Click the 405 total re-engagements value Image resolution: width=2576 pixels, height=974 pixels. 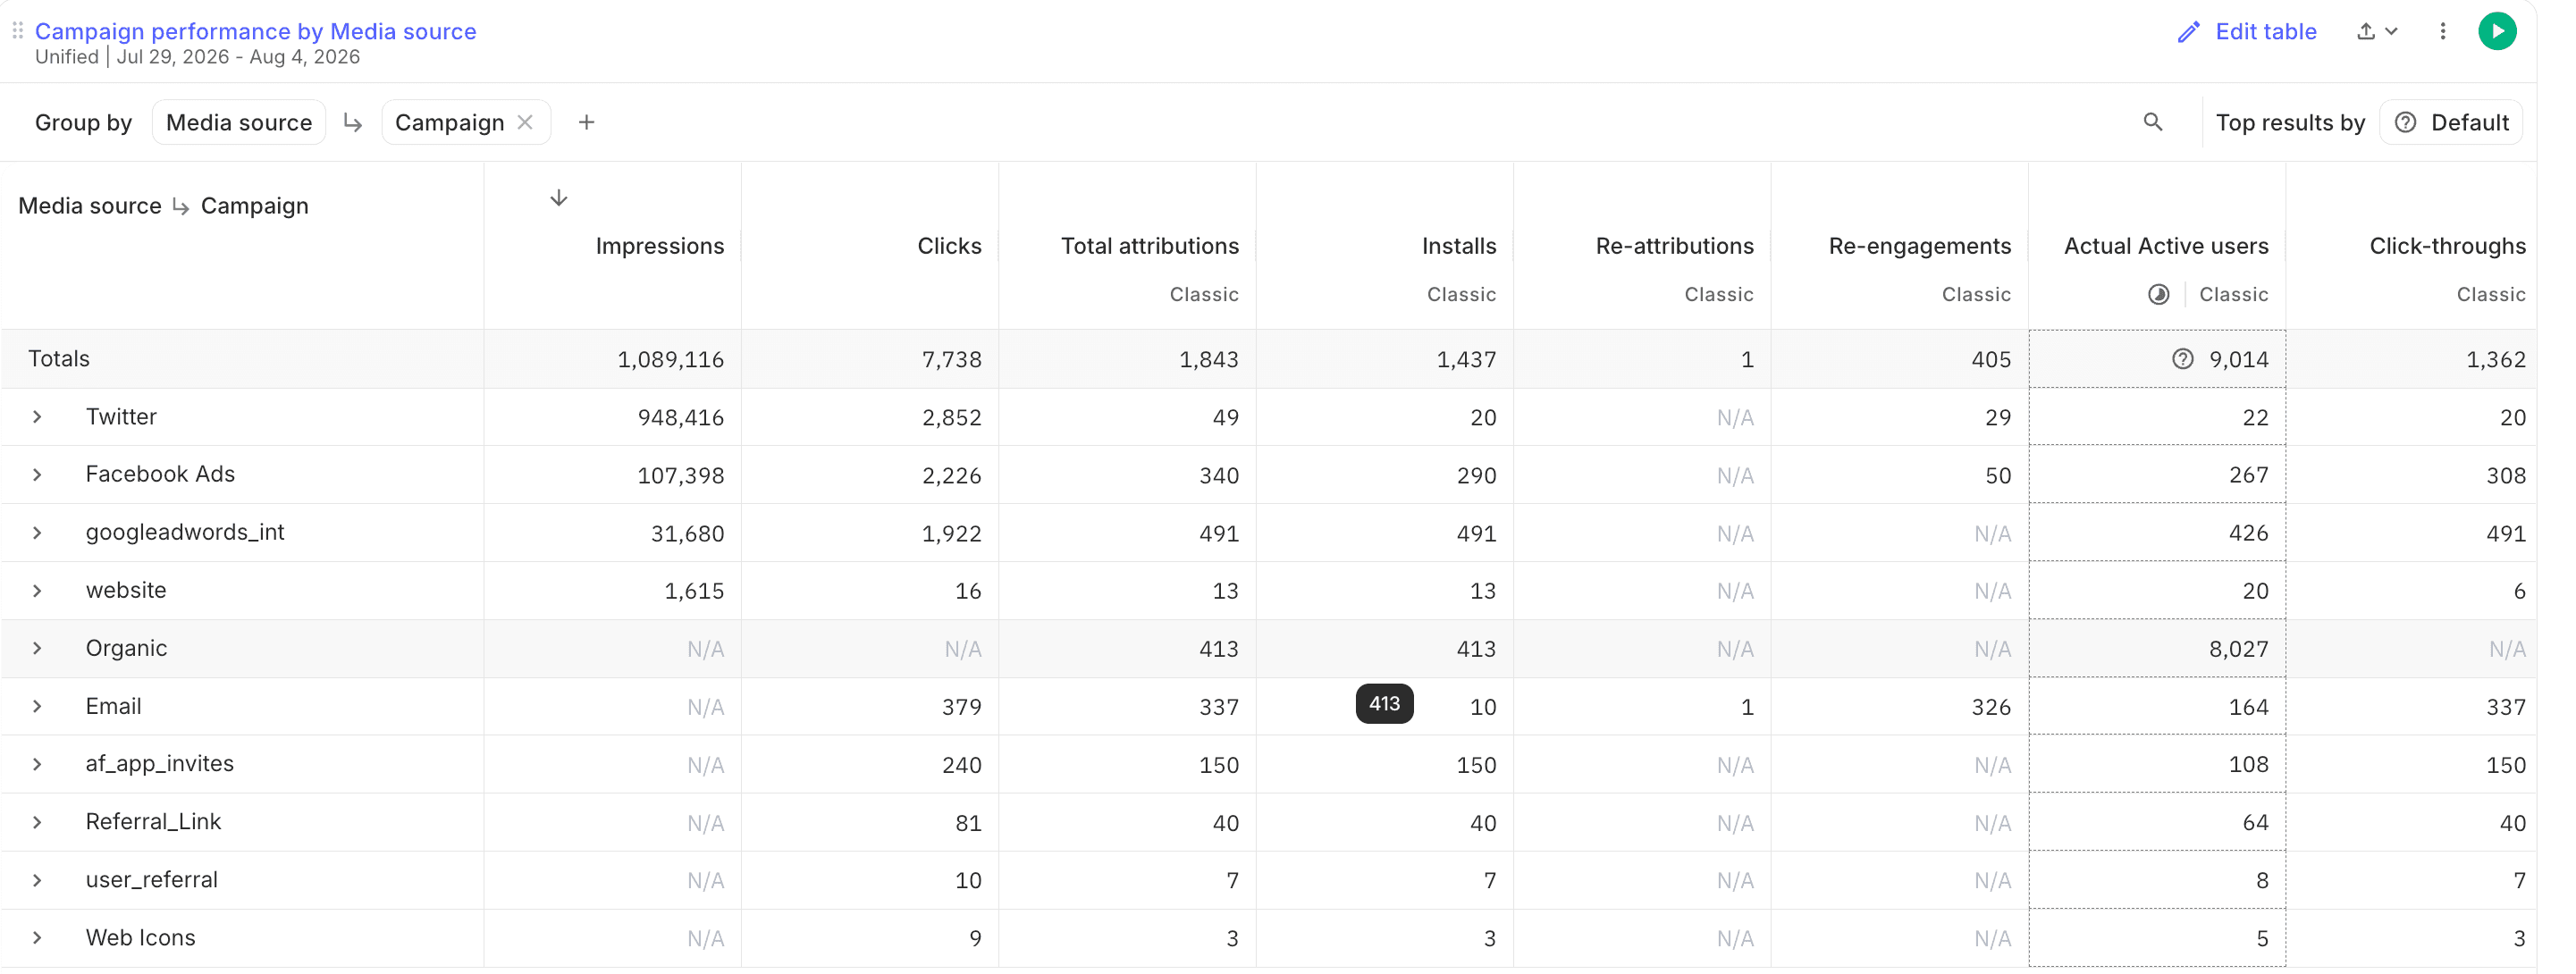tap(1991, 360)
